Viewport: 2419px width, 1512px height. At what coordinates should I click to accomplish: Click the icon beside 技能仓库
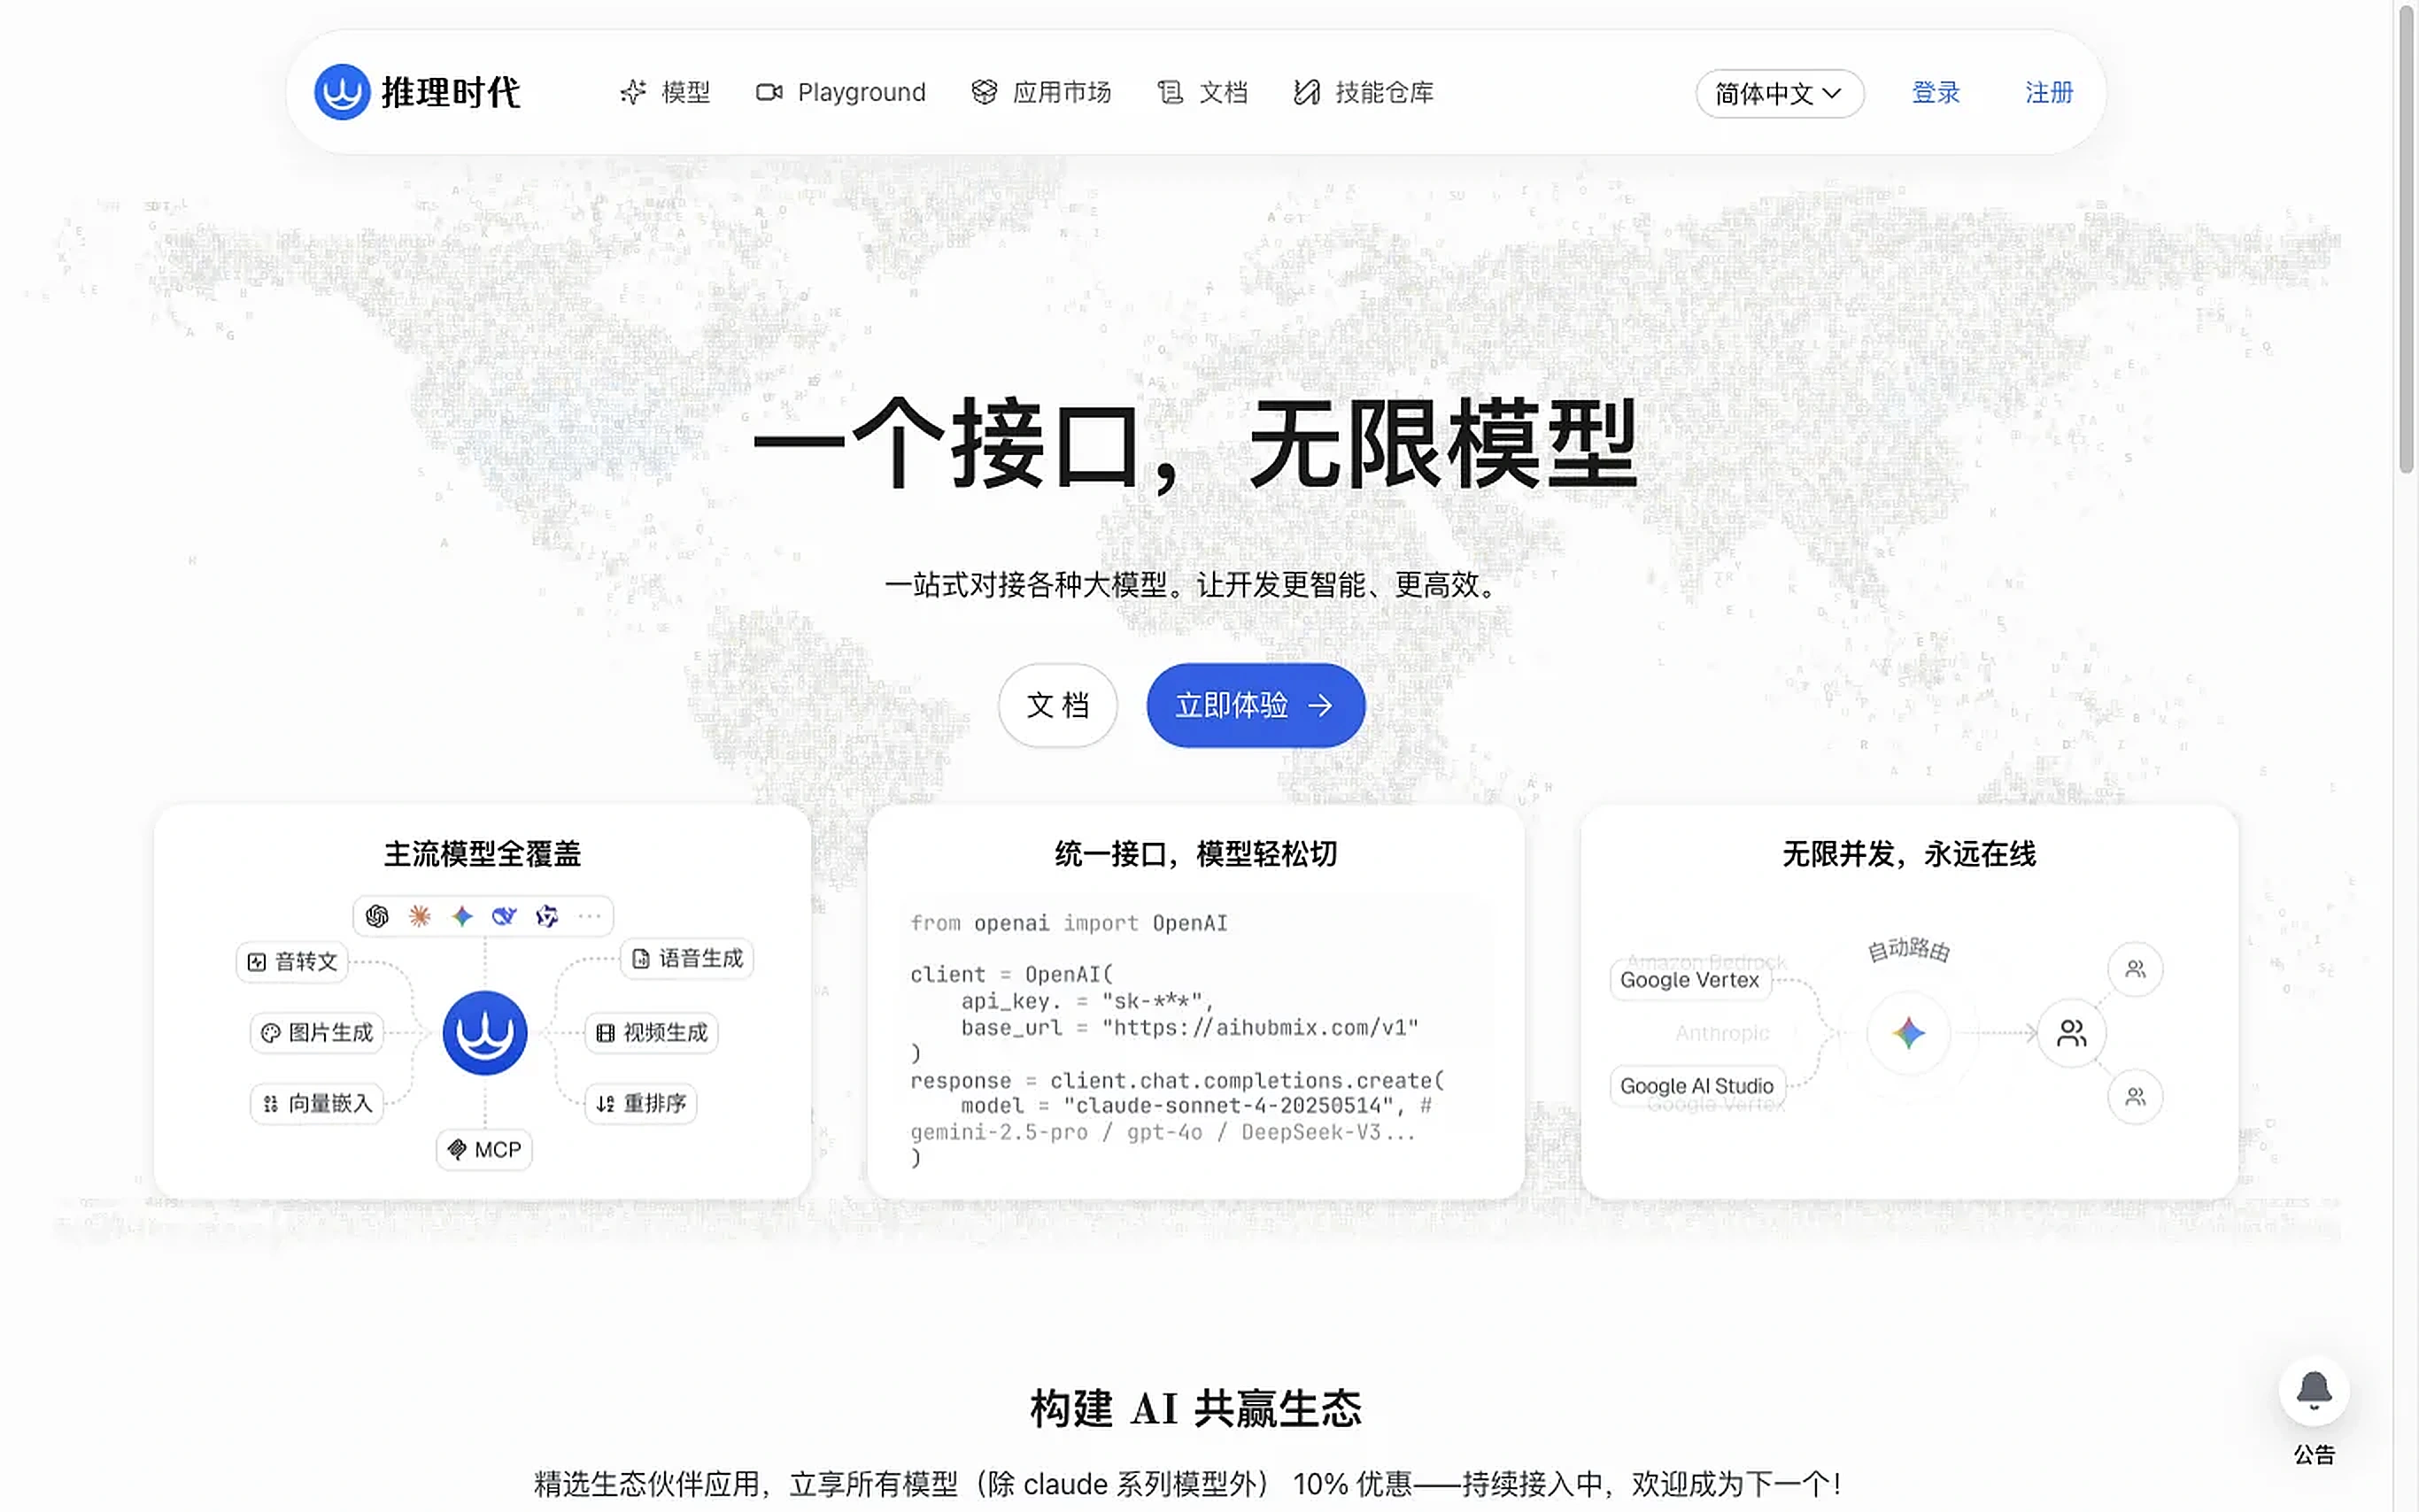(x=1306, y=92)
